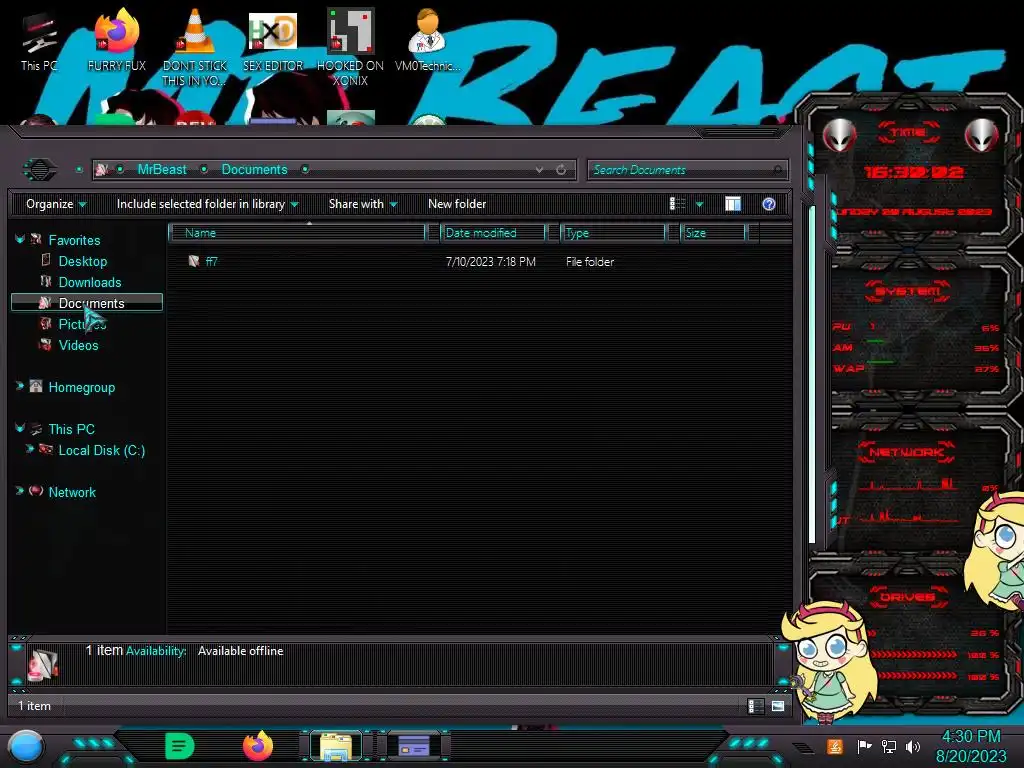Expand breadcrumb arrow after MrBeast

pyautogui.click(x=204, y=169)
